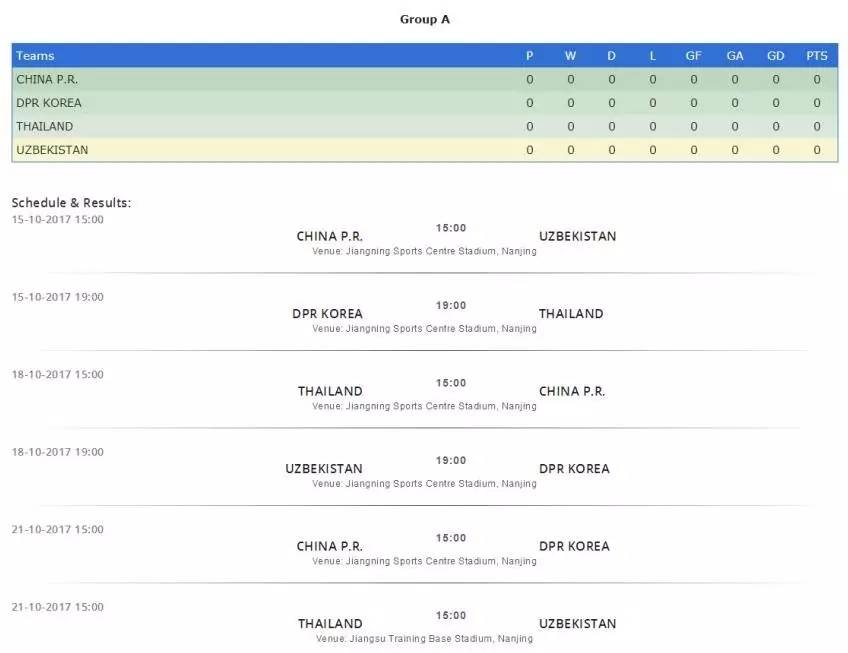The image size is (848, 653).
Task: Click UZBEKISTAN in the 15-10-2017 15:00 match
Action: tap(577, 237)
